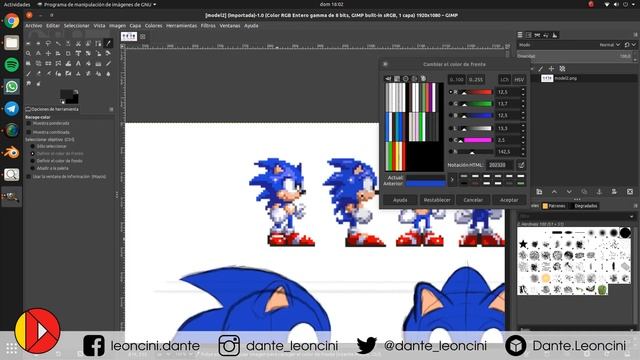The width and height of the screenshot is (640, 360).
Task: Click the Aceptar button
Action: click(x=509, y=200)
